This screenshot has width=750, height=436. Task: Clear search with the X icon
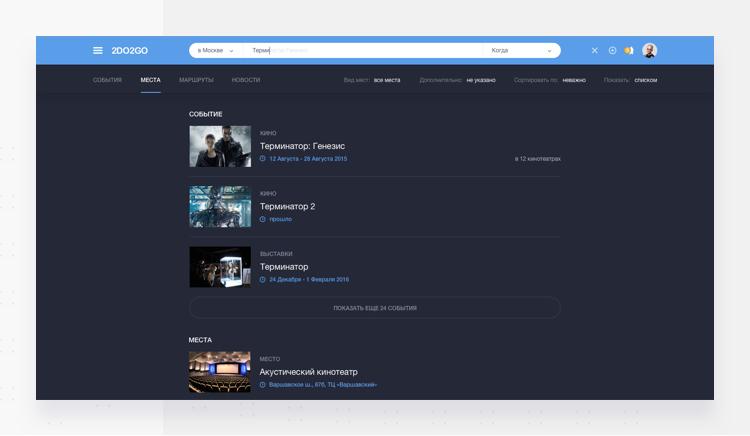pos(595,51)
